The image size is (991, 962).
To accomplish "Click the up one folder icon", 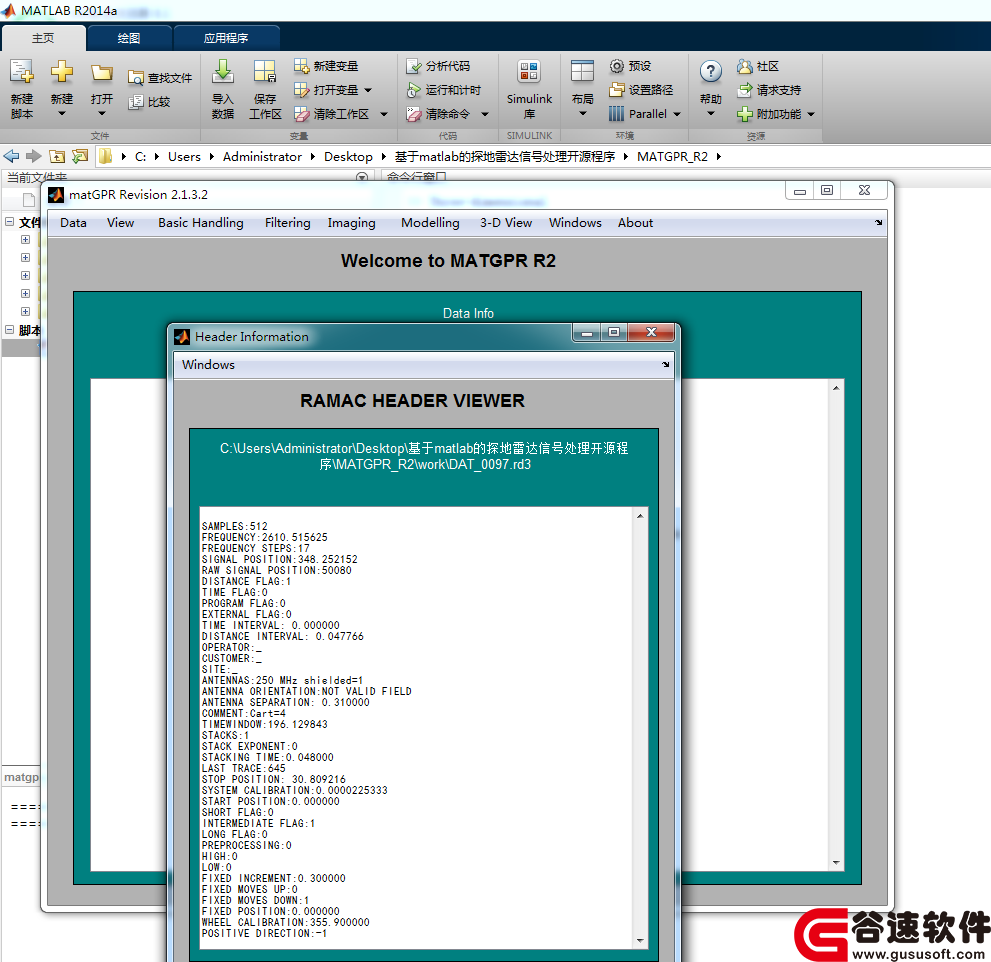I will click(57, 156).
